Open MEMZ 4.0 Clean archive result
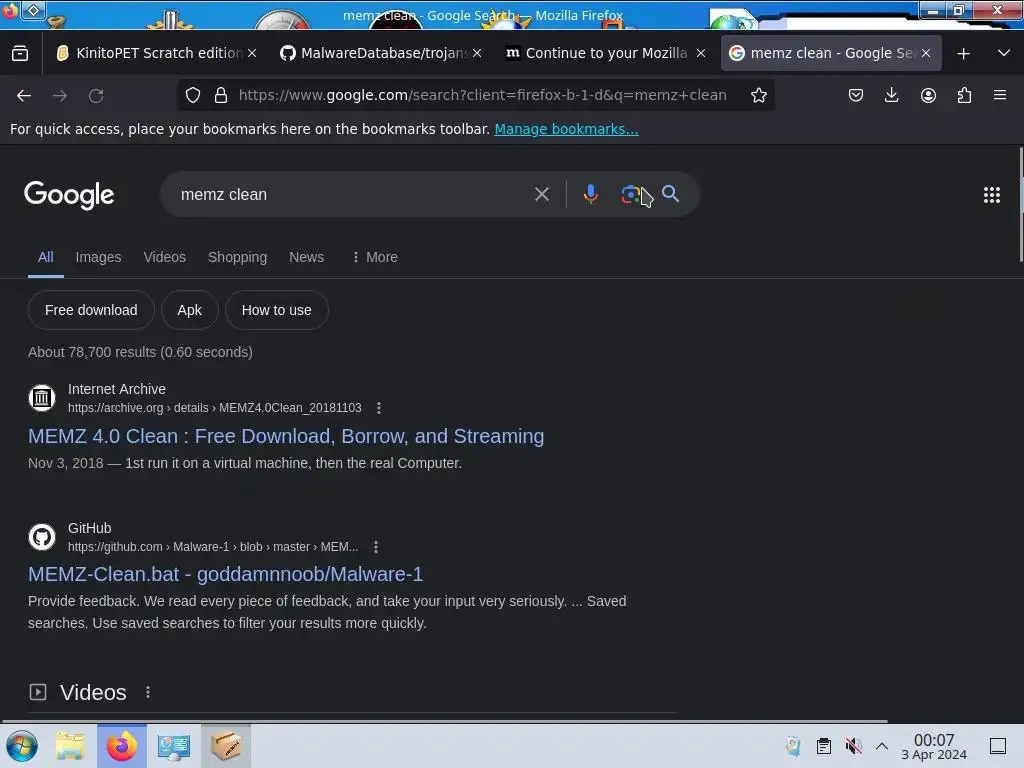 [x=286, y=436]
